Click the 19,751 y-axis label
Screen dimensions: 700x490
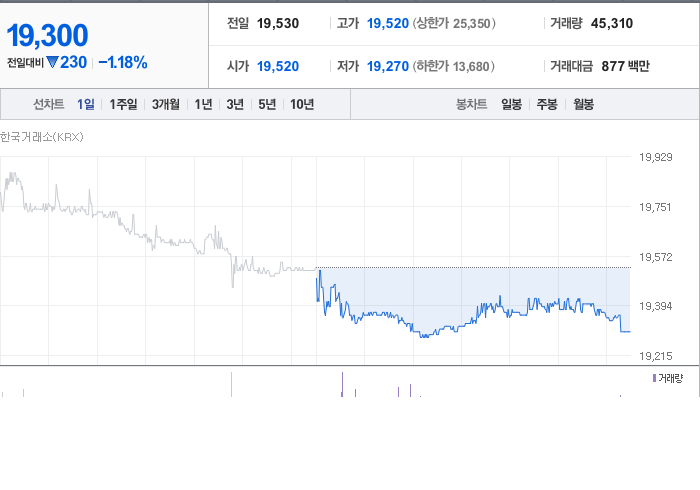click(x=655, y=207)
